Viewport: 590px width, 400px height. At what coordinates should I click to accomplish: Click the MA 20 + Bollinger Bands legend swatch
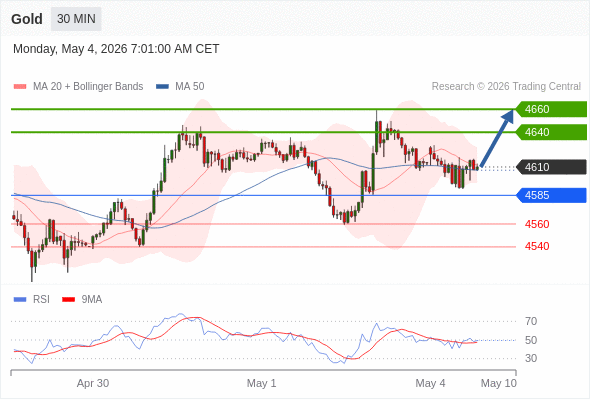(20, 87)
